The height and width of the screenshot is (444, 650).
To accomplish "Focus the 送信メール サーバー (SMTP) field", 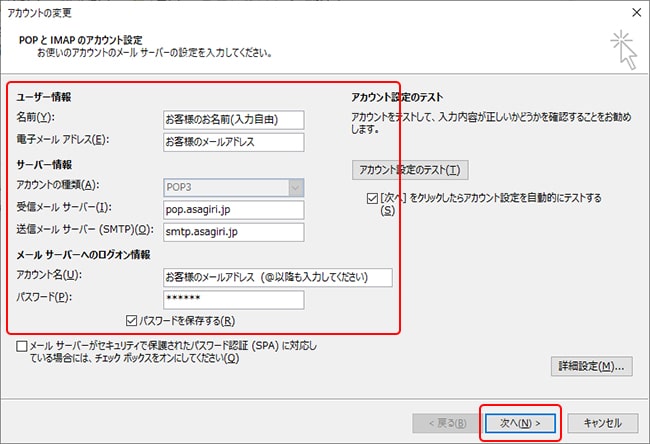I will click(x=233, y=233).
